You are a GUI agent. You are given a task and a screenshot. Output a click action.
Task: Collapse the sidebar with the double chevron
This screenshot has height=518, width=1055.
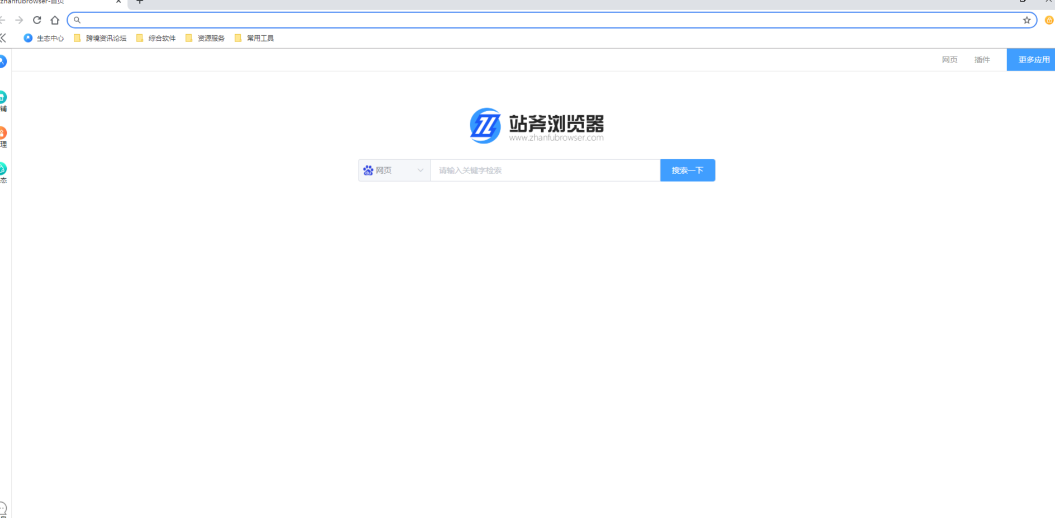click(3, 38)
